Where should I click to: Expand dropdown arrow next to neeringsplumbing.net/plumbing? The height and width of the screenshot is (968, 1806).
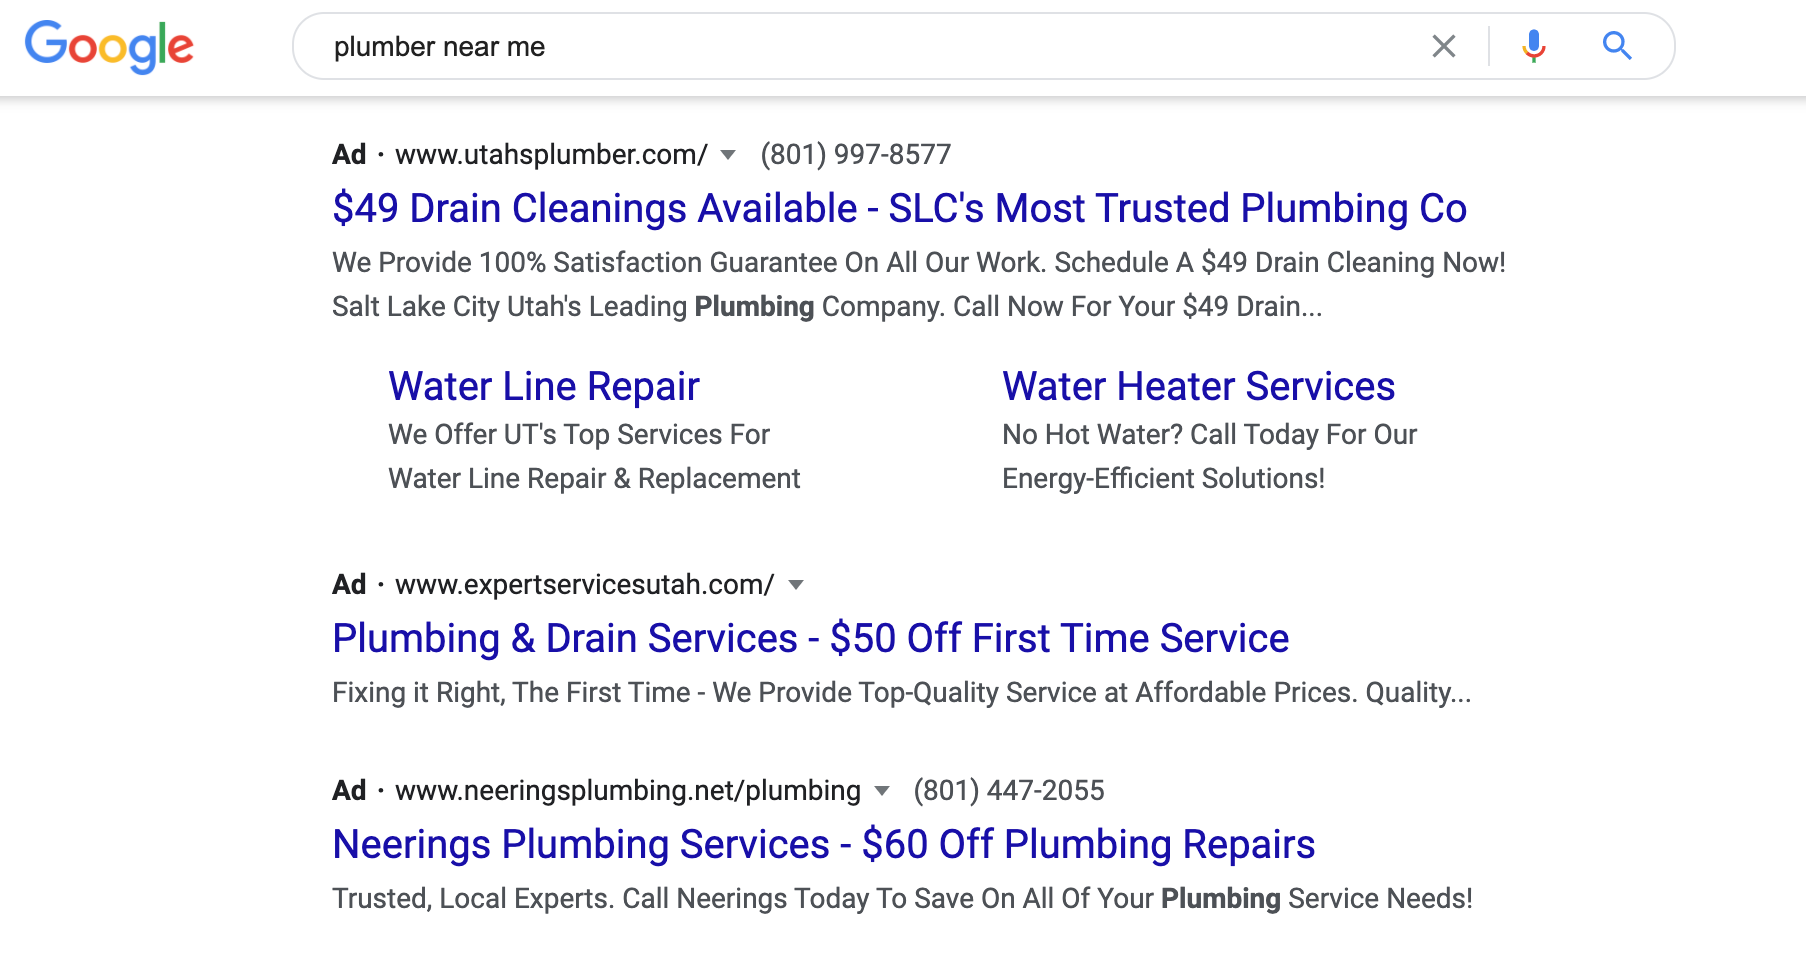click(x=882, y=791)
